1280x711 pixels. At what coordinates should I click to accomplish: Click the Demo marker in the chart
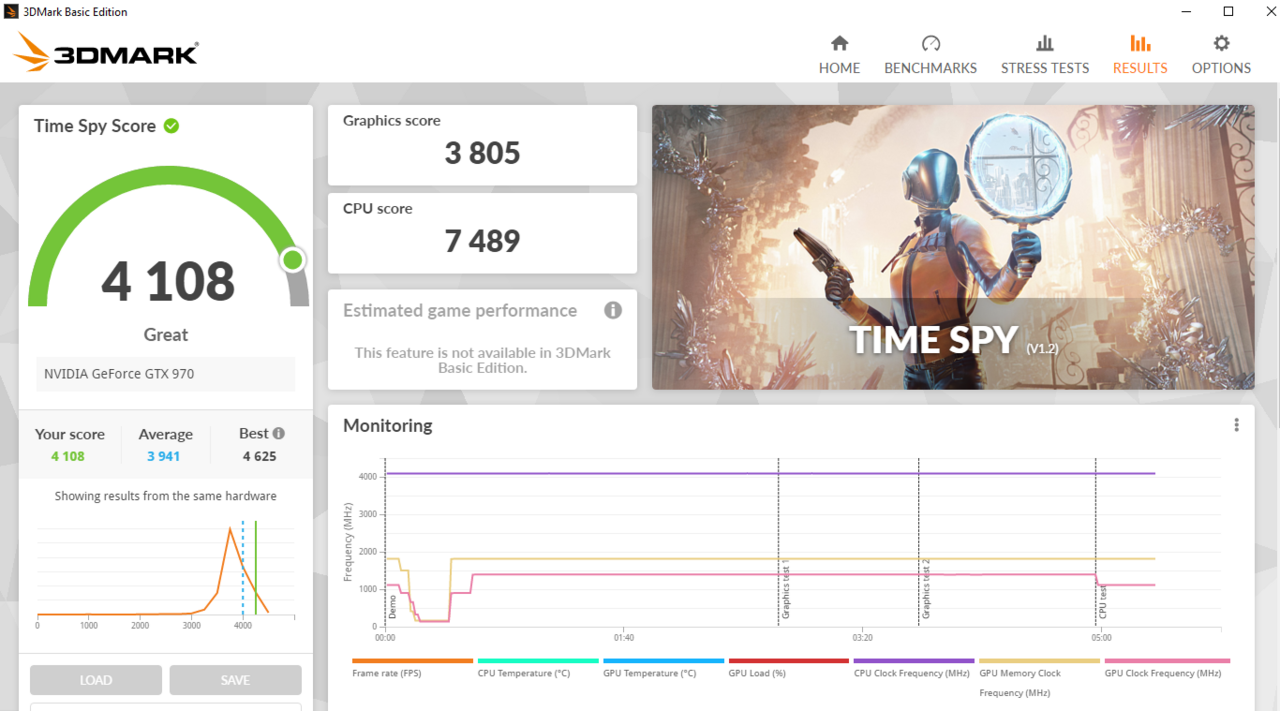(392, 606)
